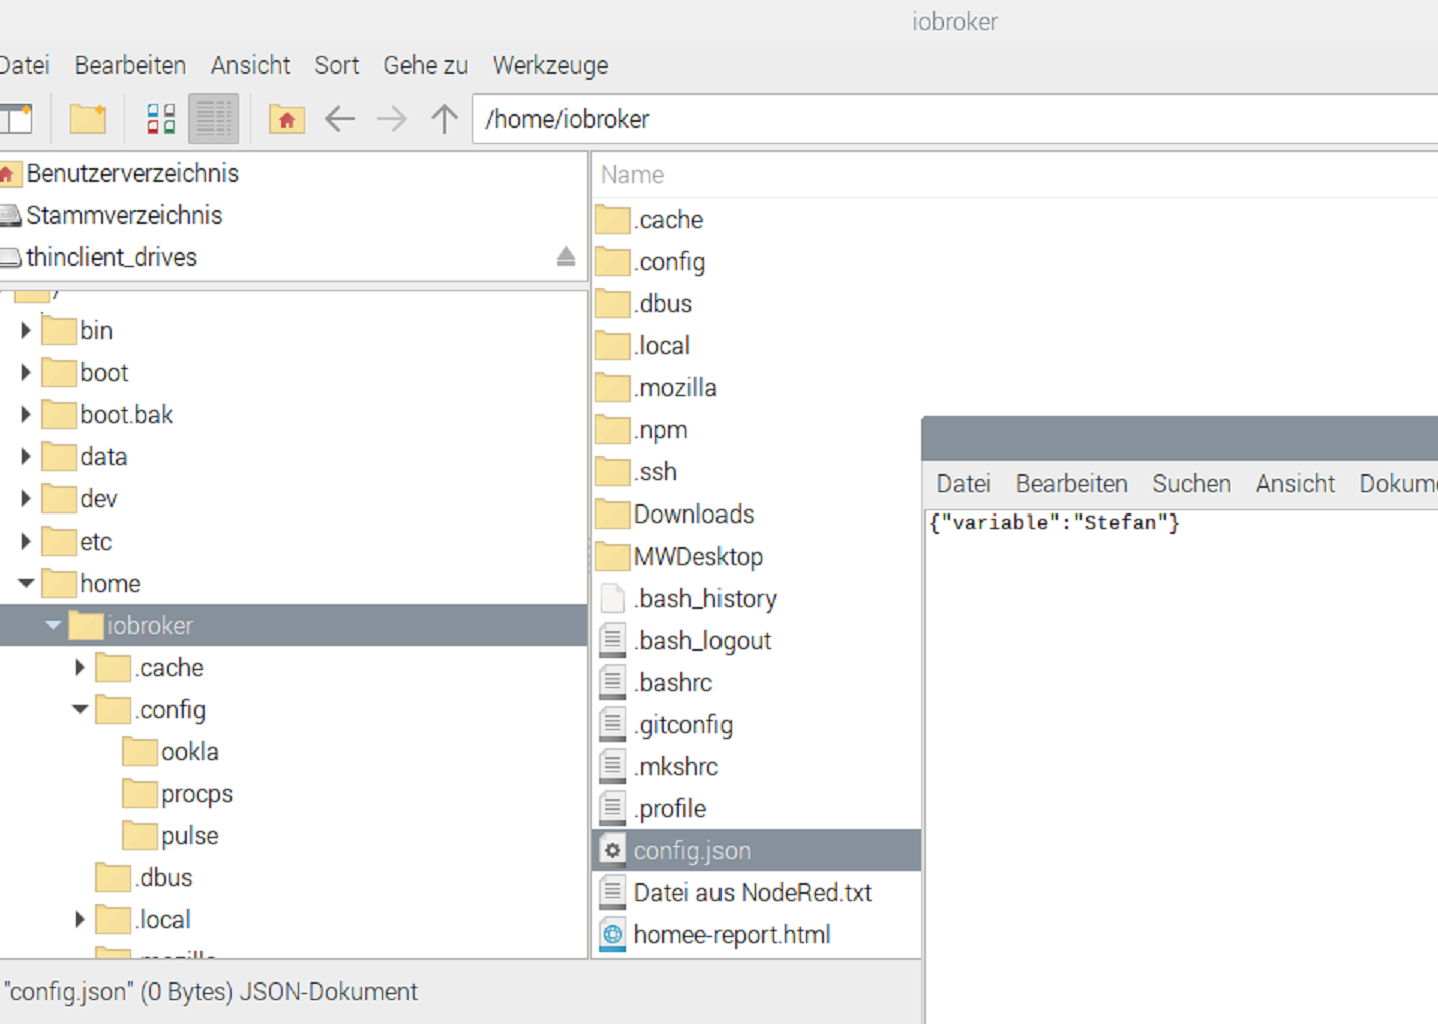Collapse the .config folder in the tree

pos(80,709)
